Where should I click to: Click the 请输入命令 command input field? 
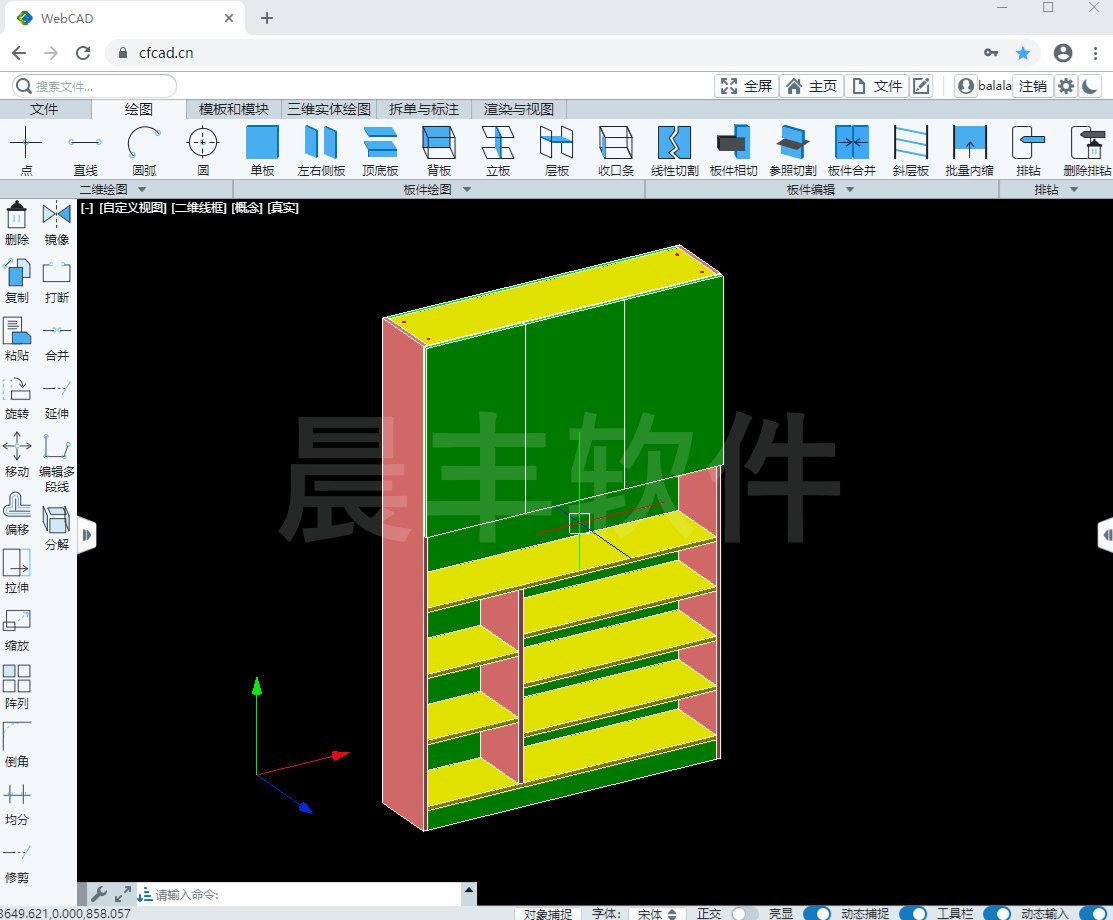pyautogui.click(x=300, y=894)
